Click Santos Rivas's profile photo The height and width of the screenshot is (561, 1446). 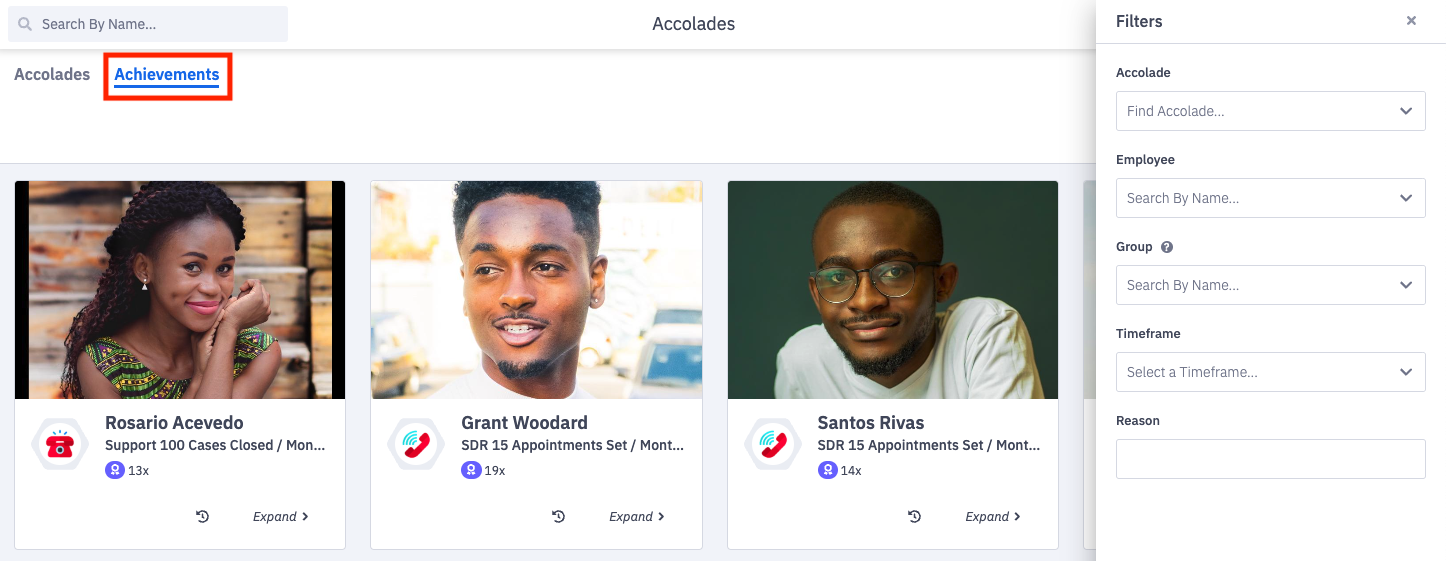[x=892, y=290]
